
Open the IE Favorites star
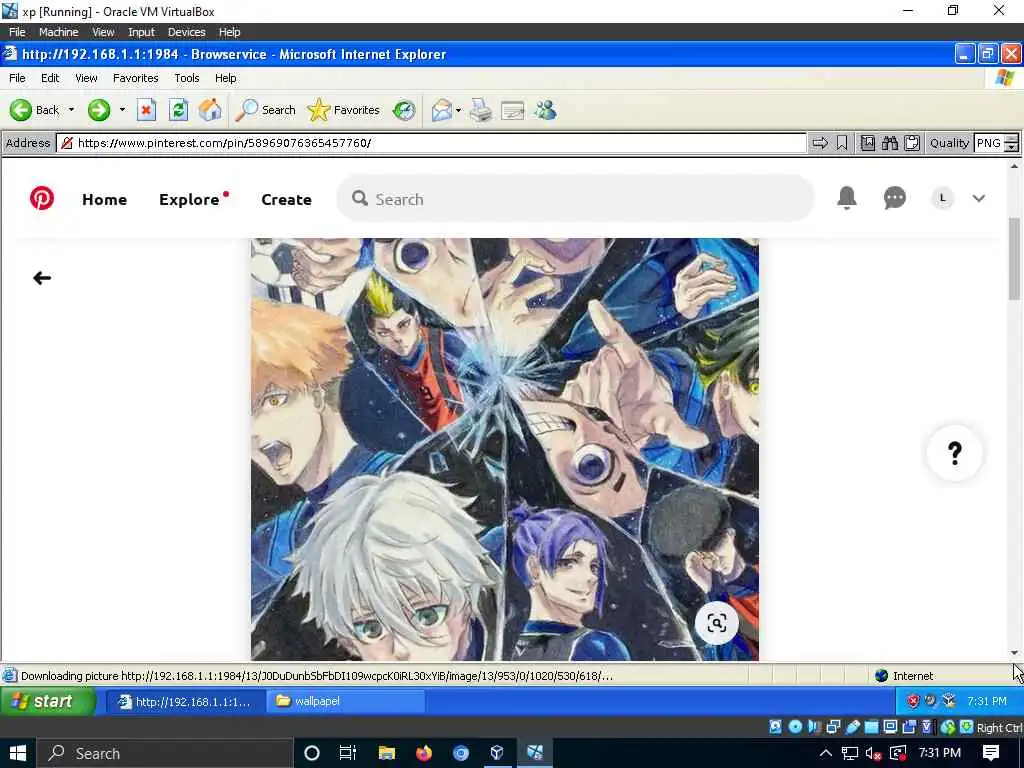coord(344,110)
